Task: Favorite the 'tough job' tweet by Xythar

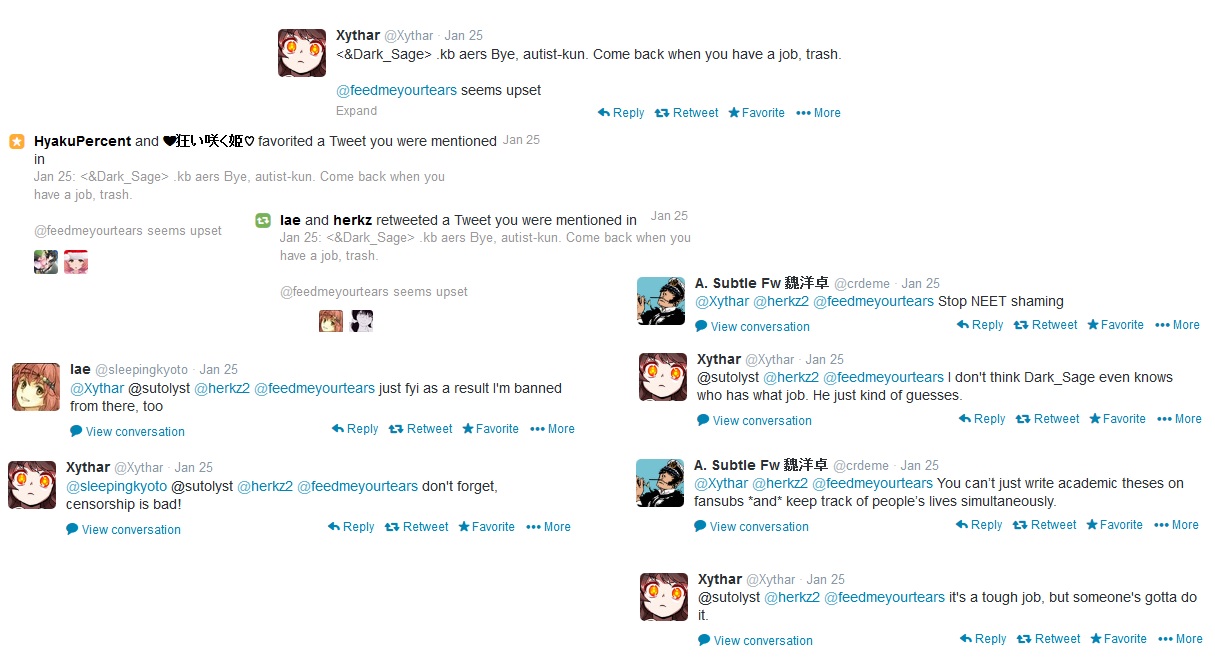Action: pyautogui.click(x=1118, y=639)
